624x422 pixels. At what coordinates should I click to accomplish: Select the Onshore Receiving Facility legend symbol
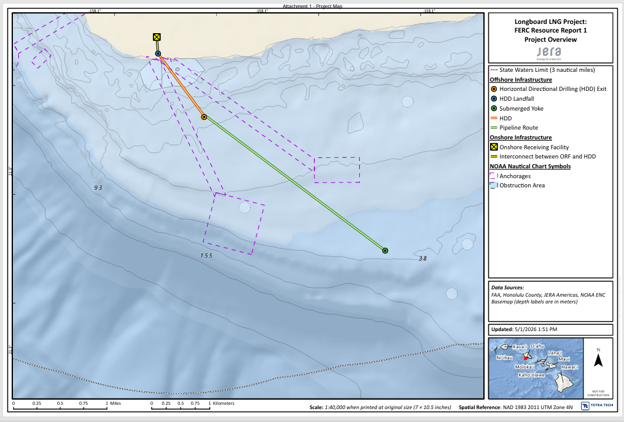[x=494, y=147]
